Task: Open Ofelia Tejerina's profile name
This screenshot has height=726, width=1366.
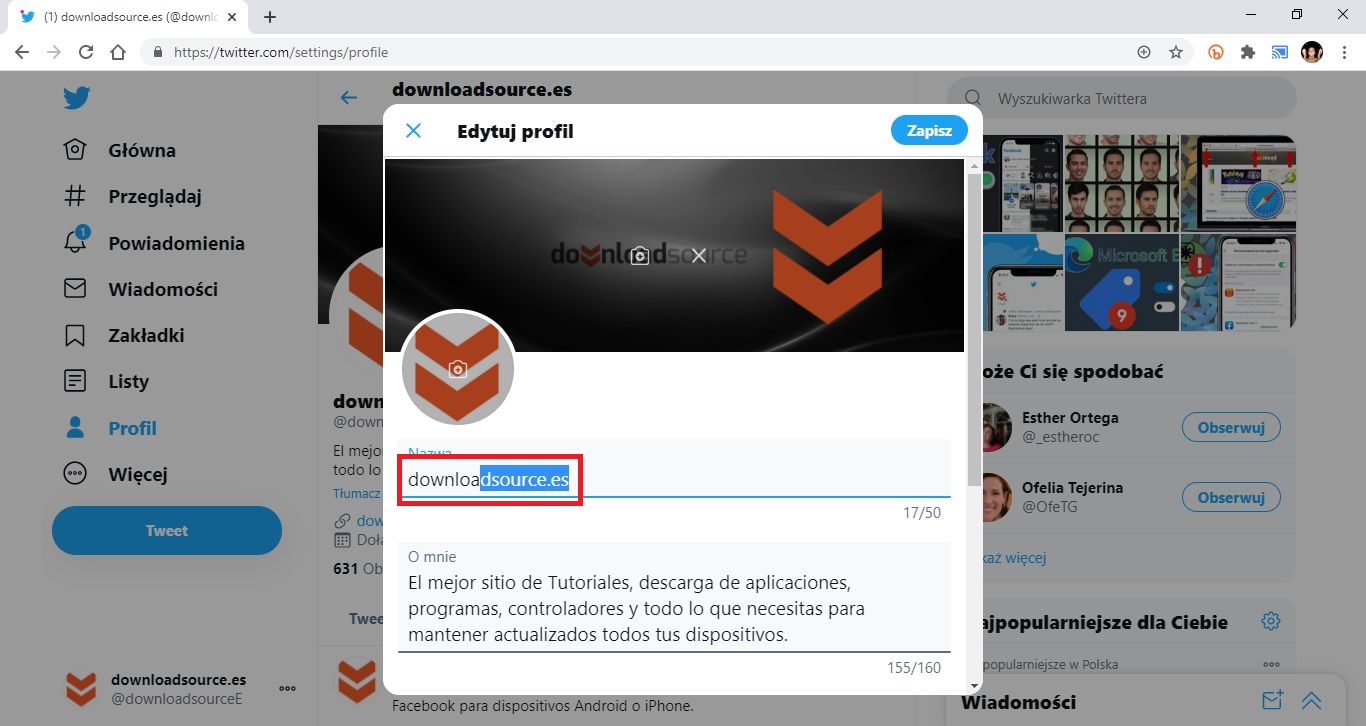Action: (x=1072, y=487)
